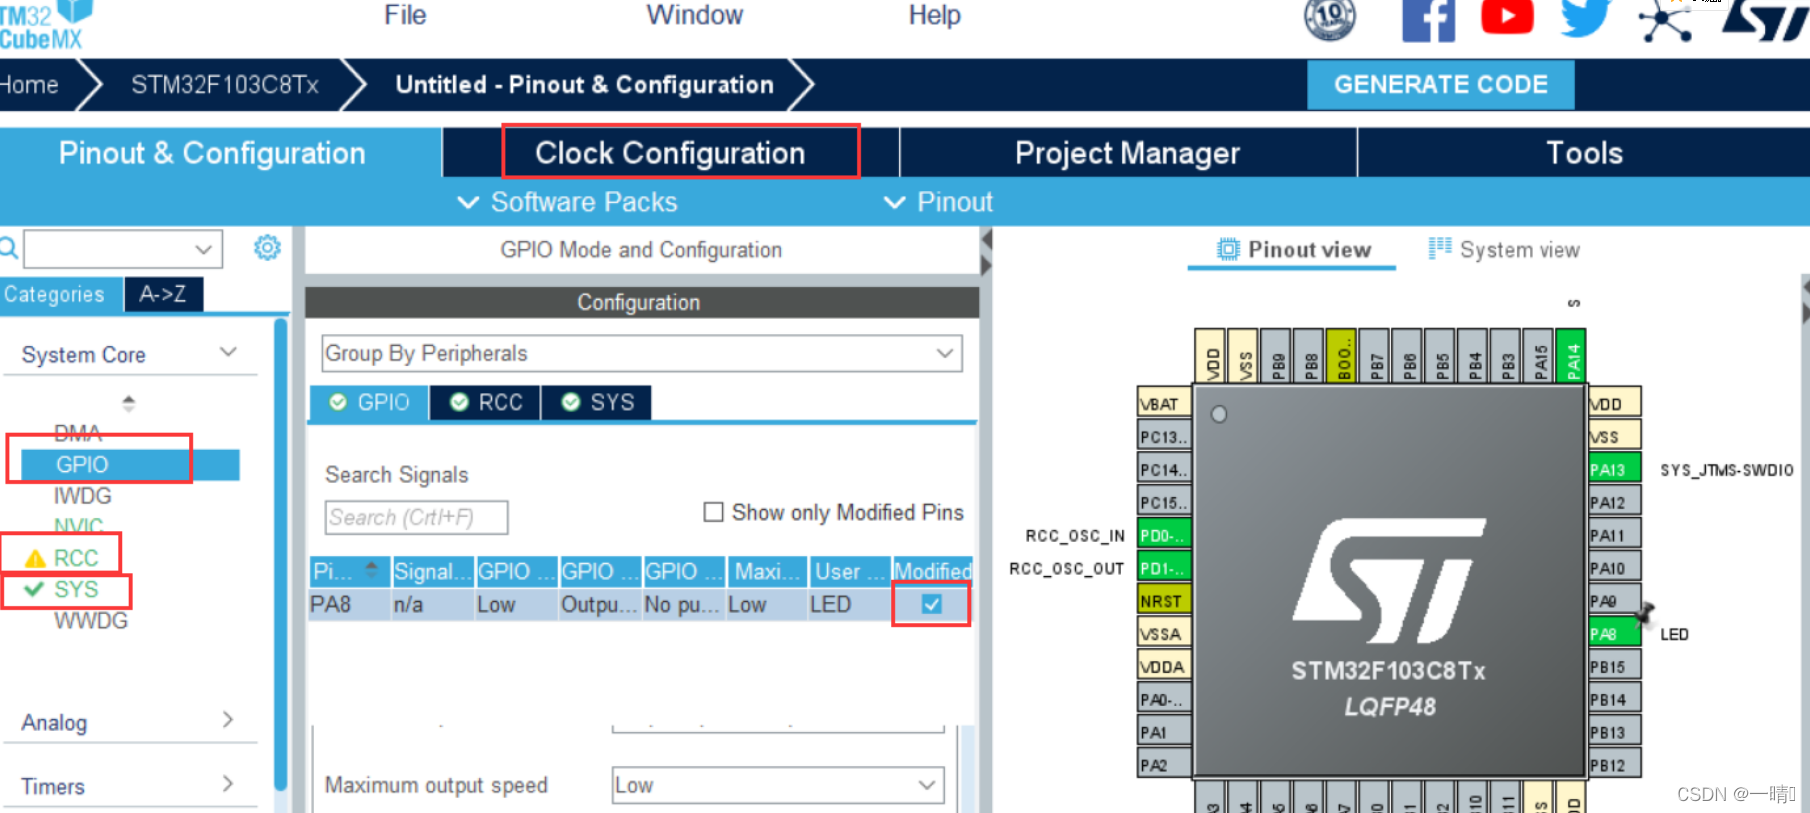Click the ST logo in header

(1764, 20)
